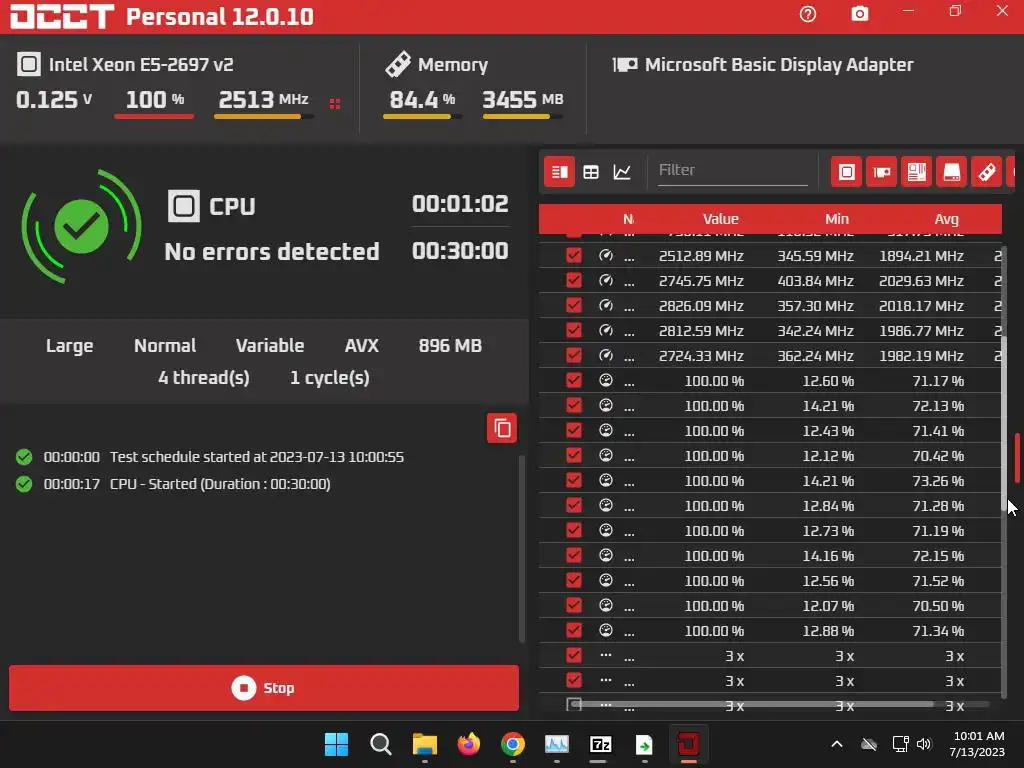1024x768 pixels.
Task: Show hidden tray icons chevron
Action: pyautogui.click(x=837, y=744)
